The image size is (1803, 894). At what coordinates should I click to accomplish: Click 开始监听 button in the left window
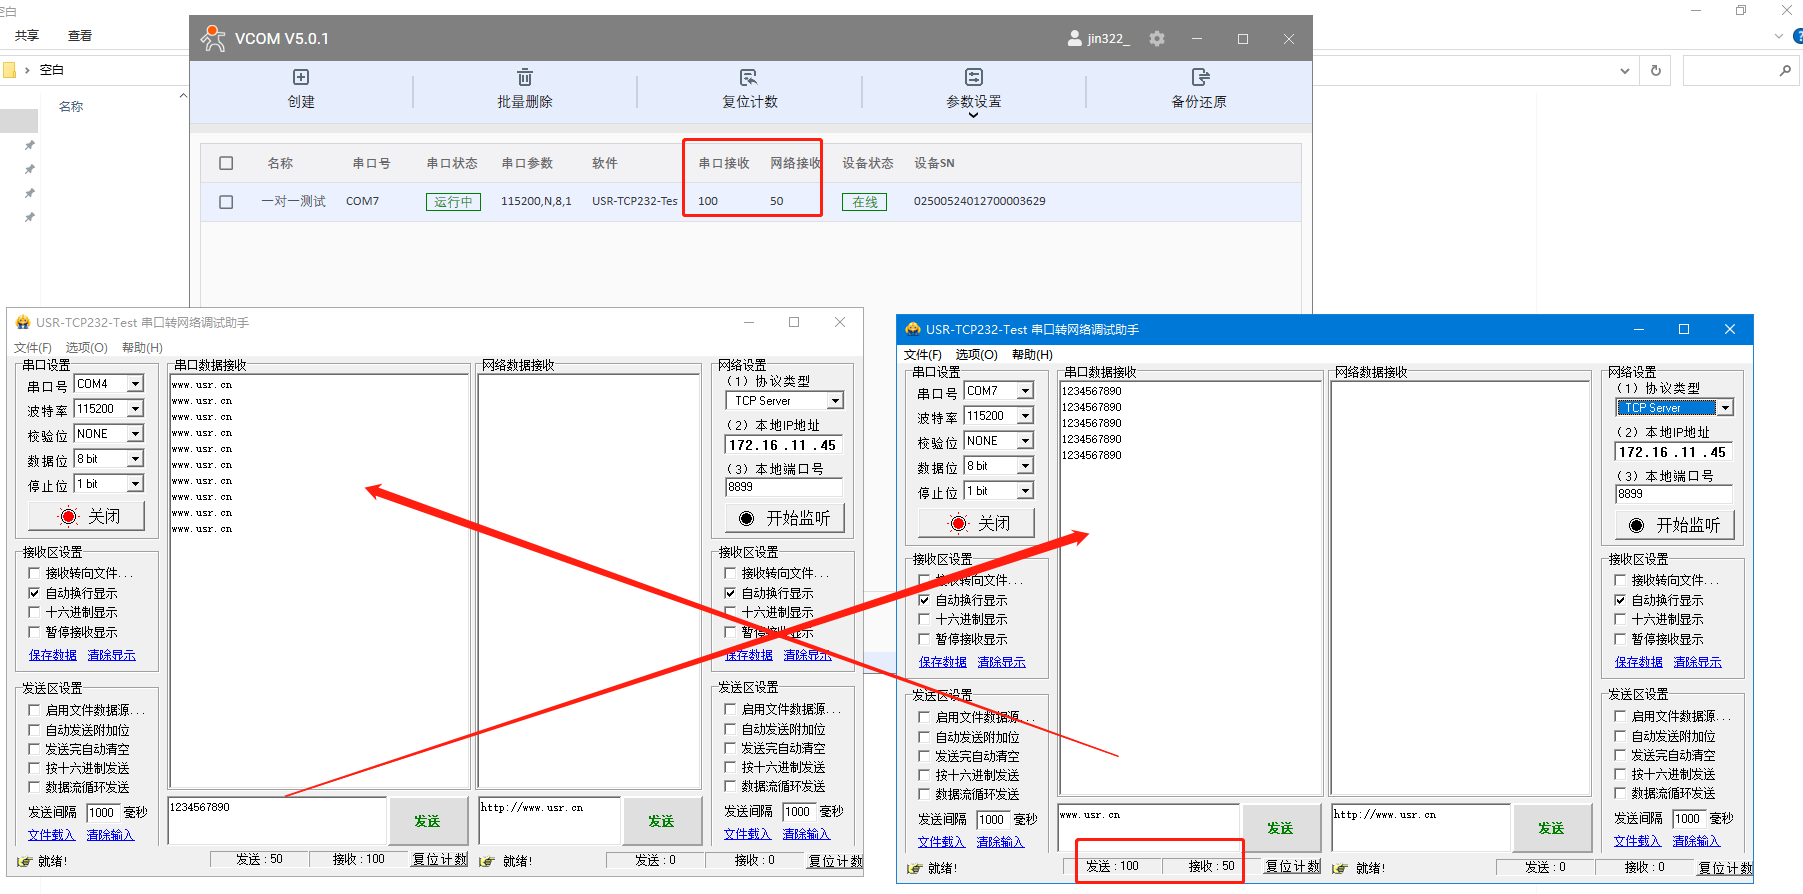pyautogui.click(x=785, y=518)
